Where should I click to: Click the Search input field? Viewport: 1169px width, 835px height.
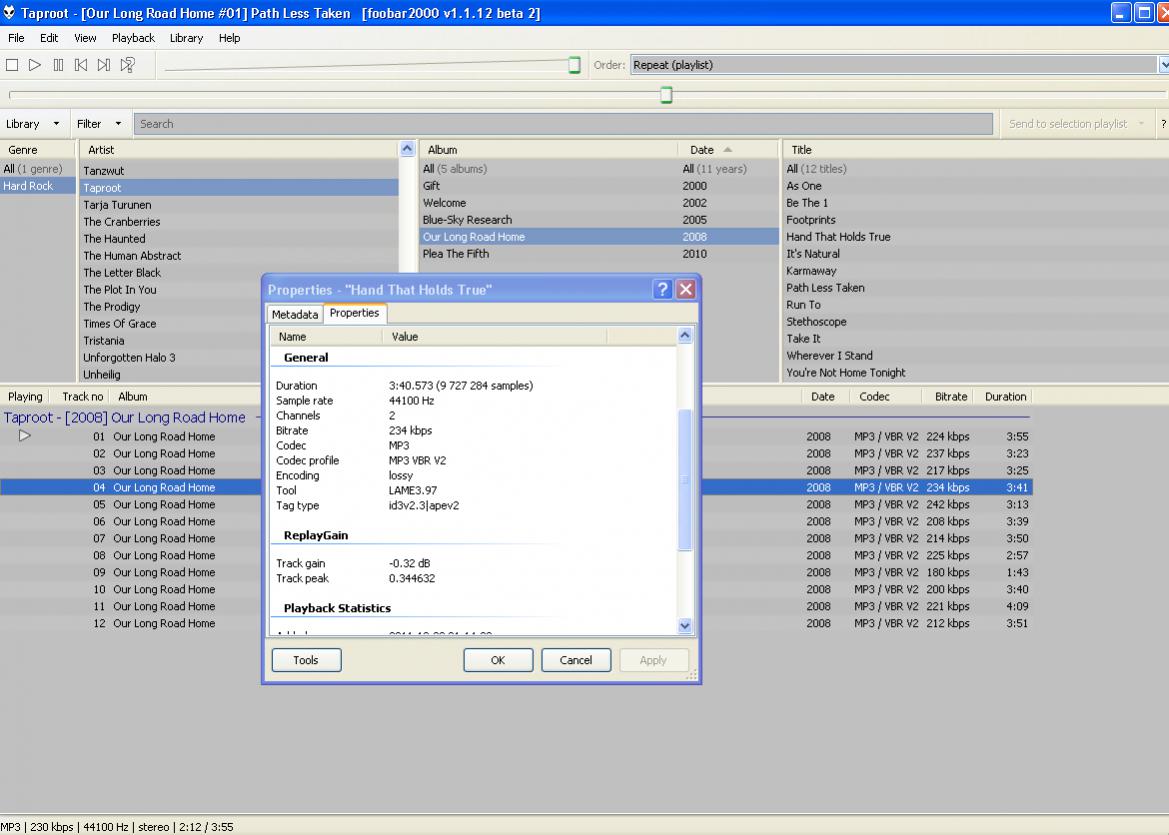tap(563, 124)
